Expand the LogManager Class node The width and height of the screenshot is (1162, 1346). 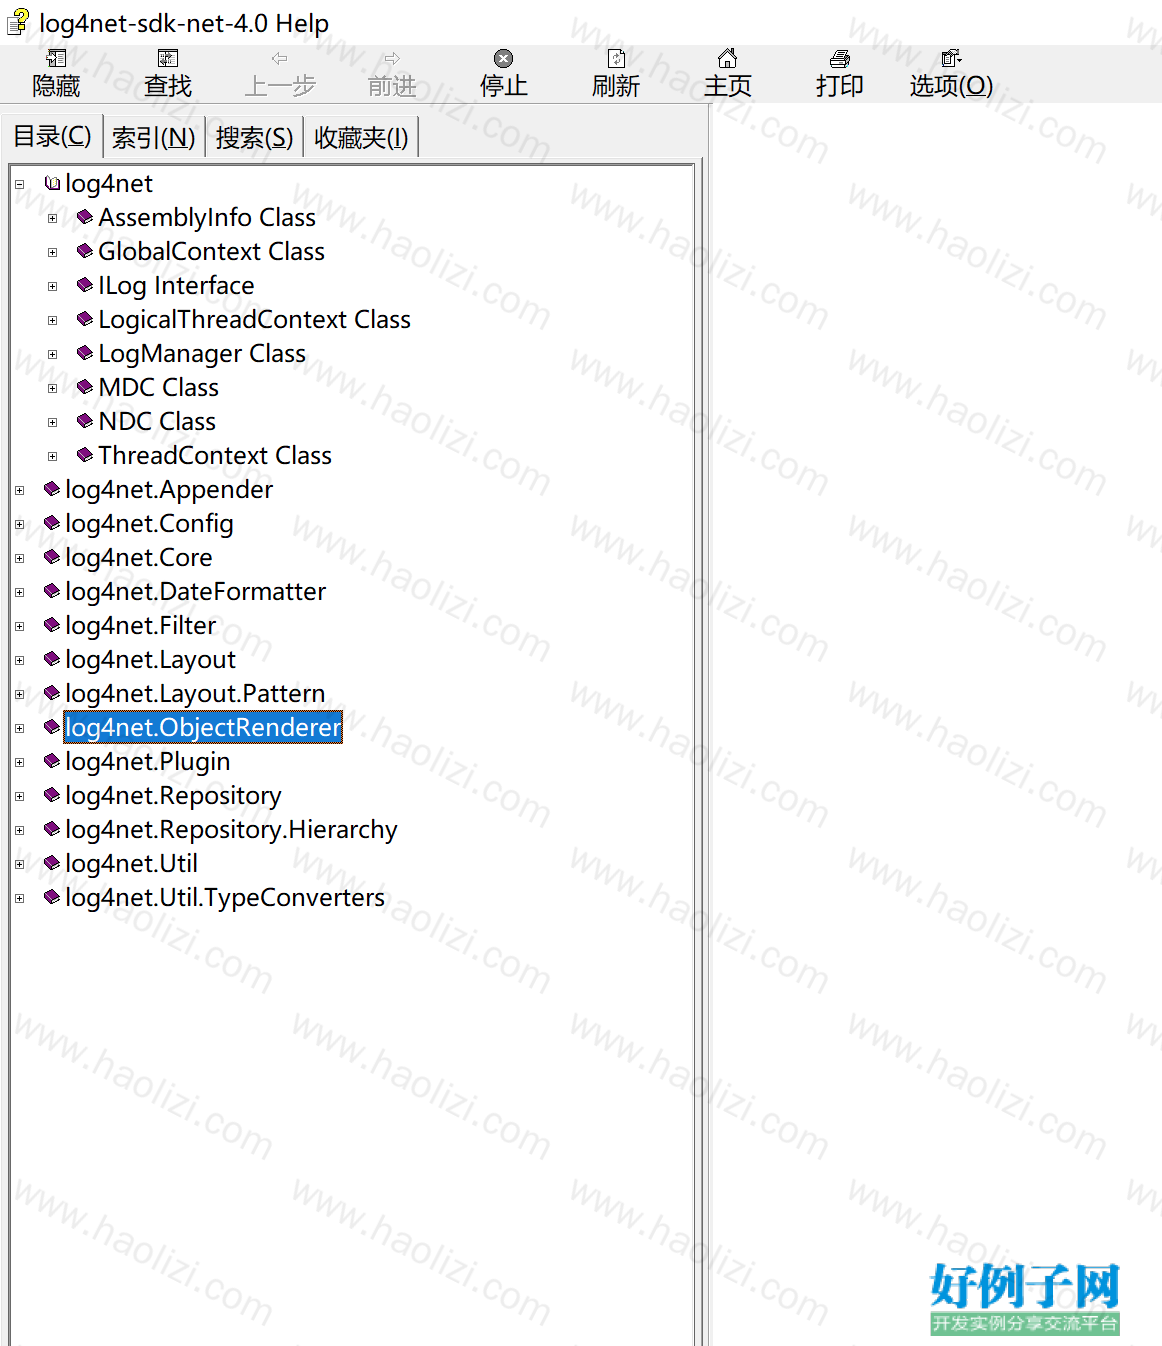tap(52, 354)
